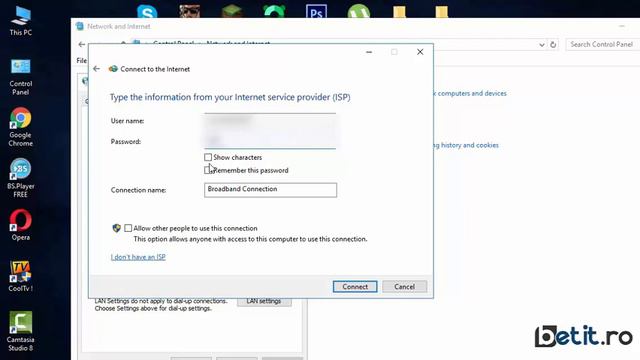Image resolution: width=640 pixels, height=360 pixels.
Task: Open the File menu in Control Panel window
Action: tap(82, 60)
